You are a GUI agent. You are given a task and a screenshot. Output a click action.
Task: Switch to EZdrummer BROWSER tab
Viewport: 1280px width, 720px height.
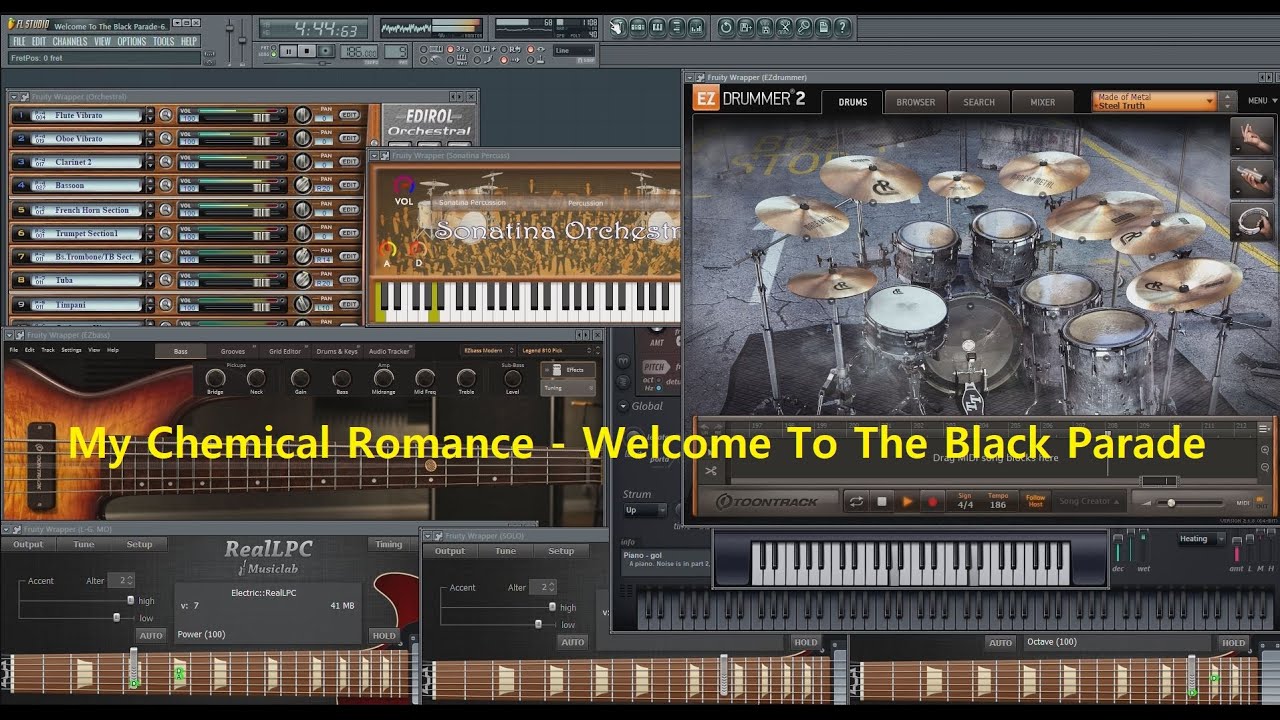[x=915, y=102]
